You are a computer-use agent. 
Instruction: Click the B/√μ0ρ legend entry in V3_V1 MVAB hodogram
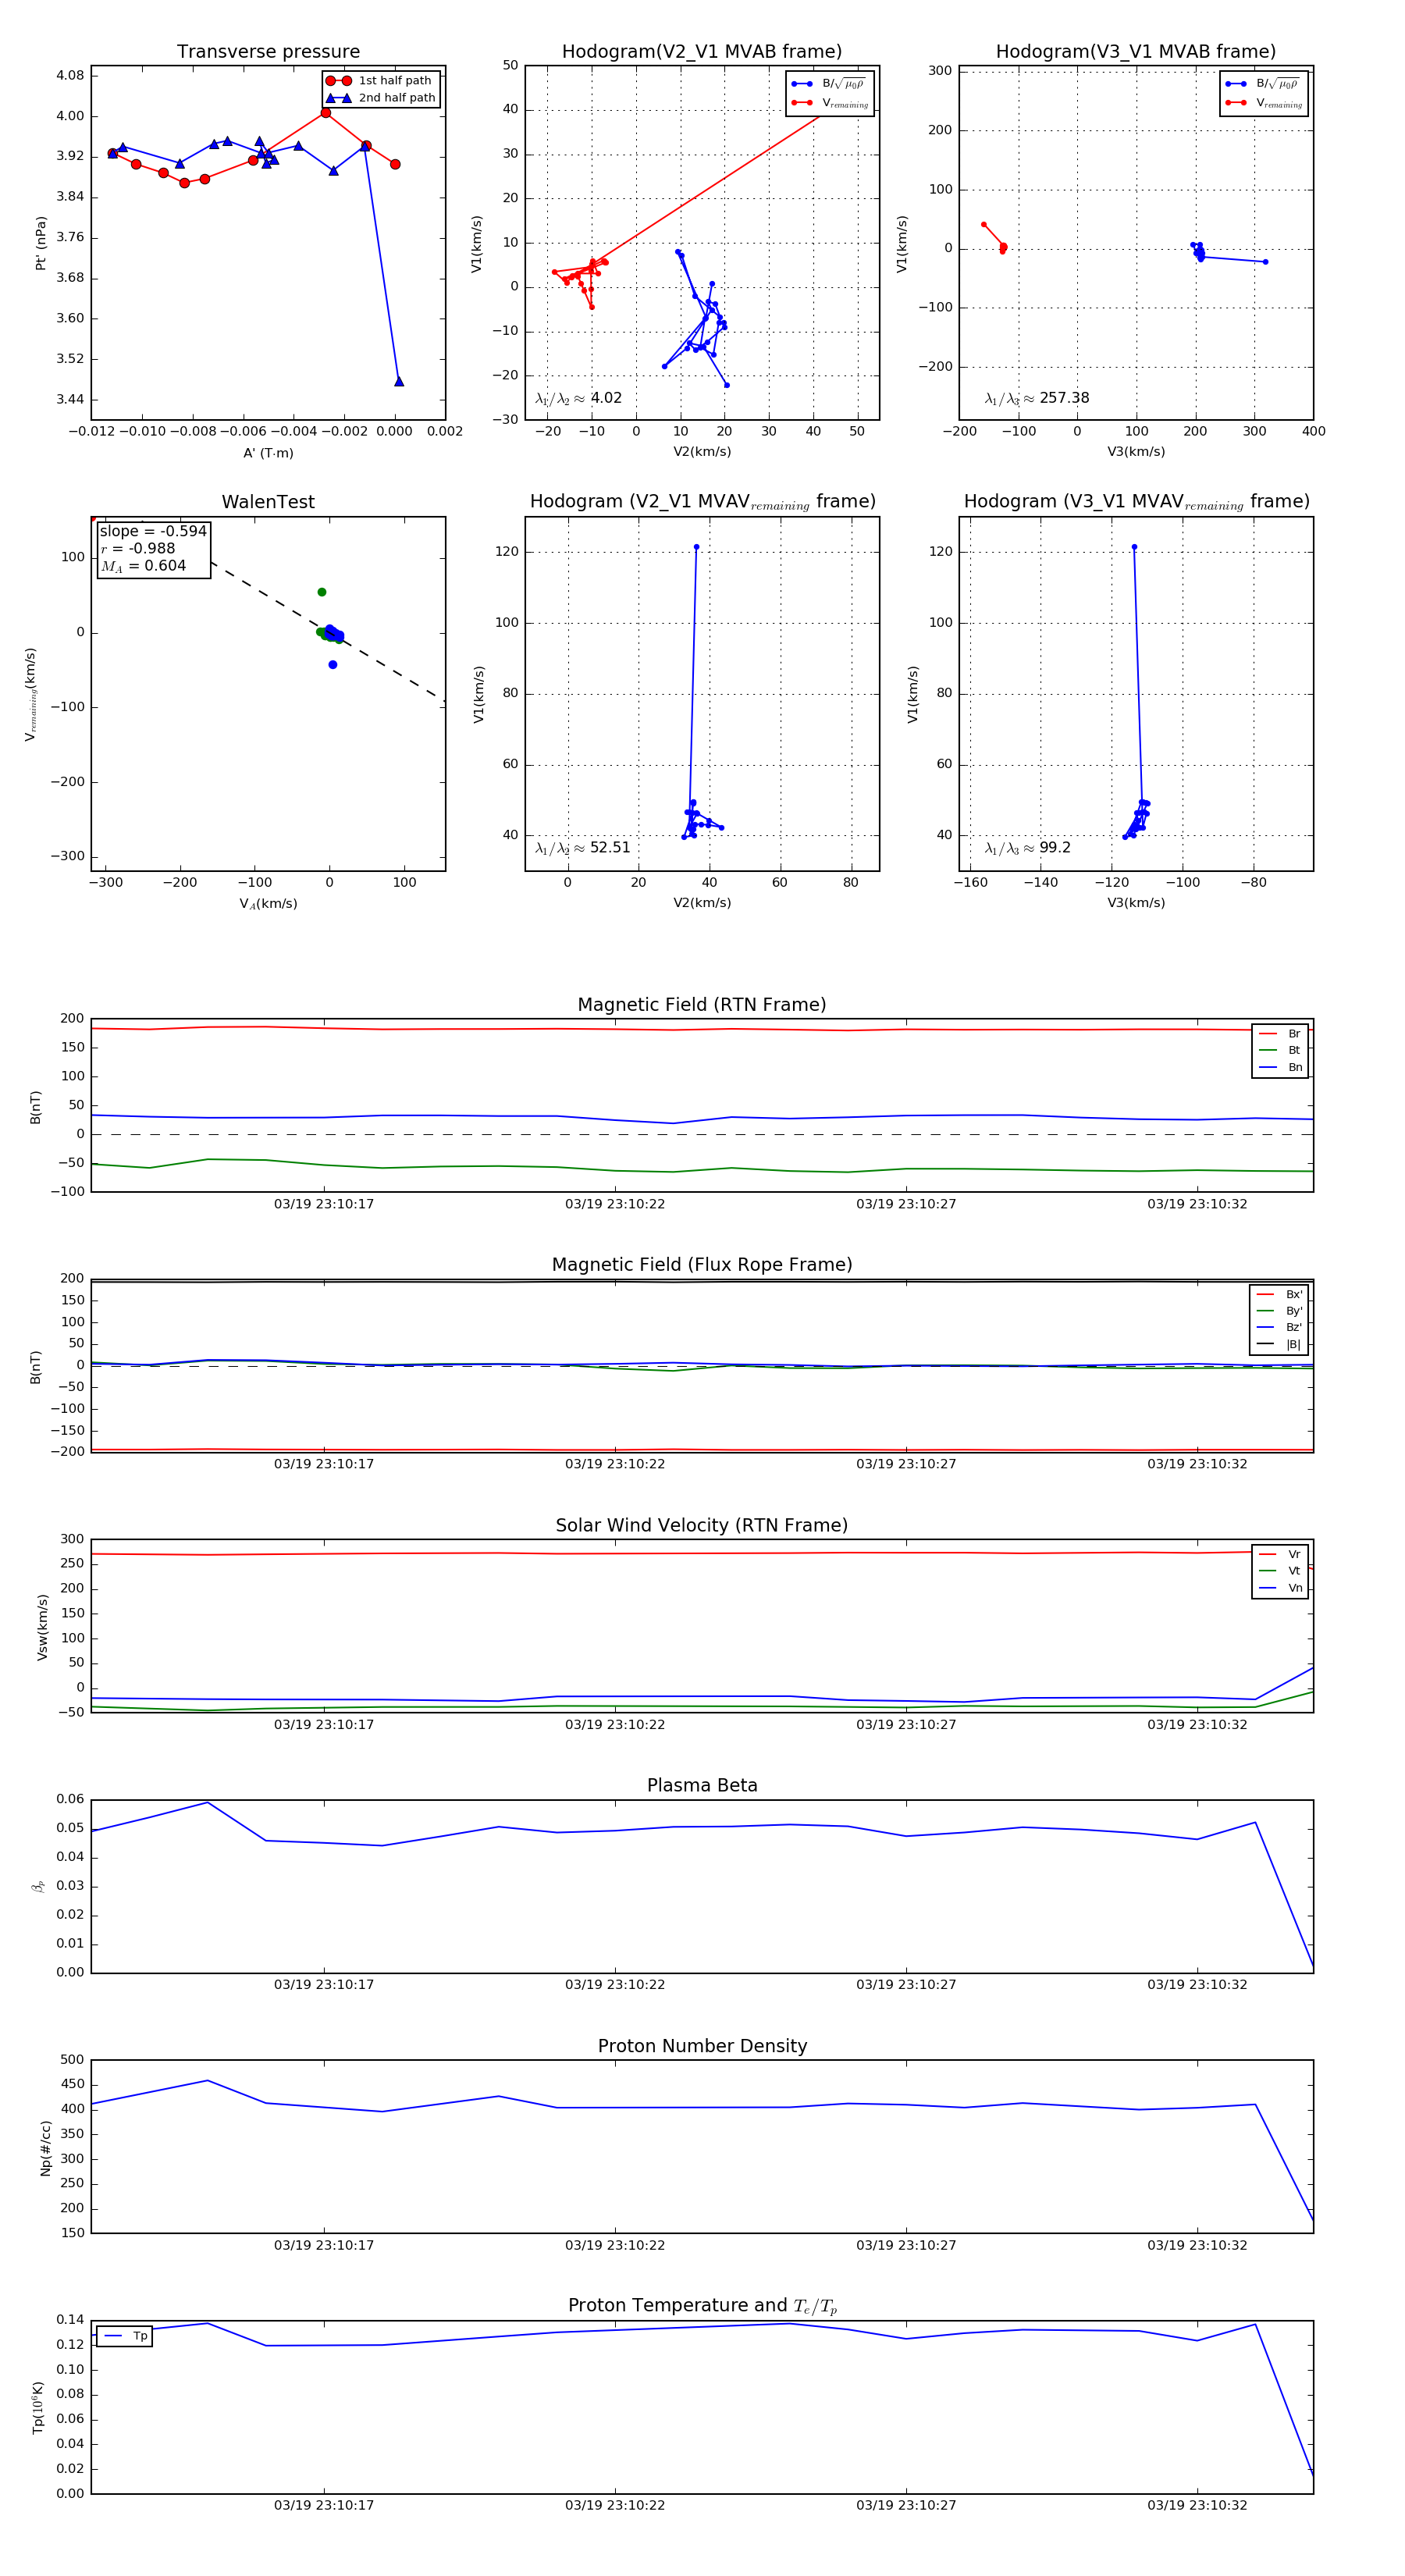pos(1263,84)
